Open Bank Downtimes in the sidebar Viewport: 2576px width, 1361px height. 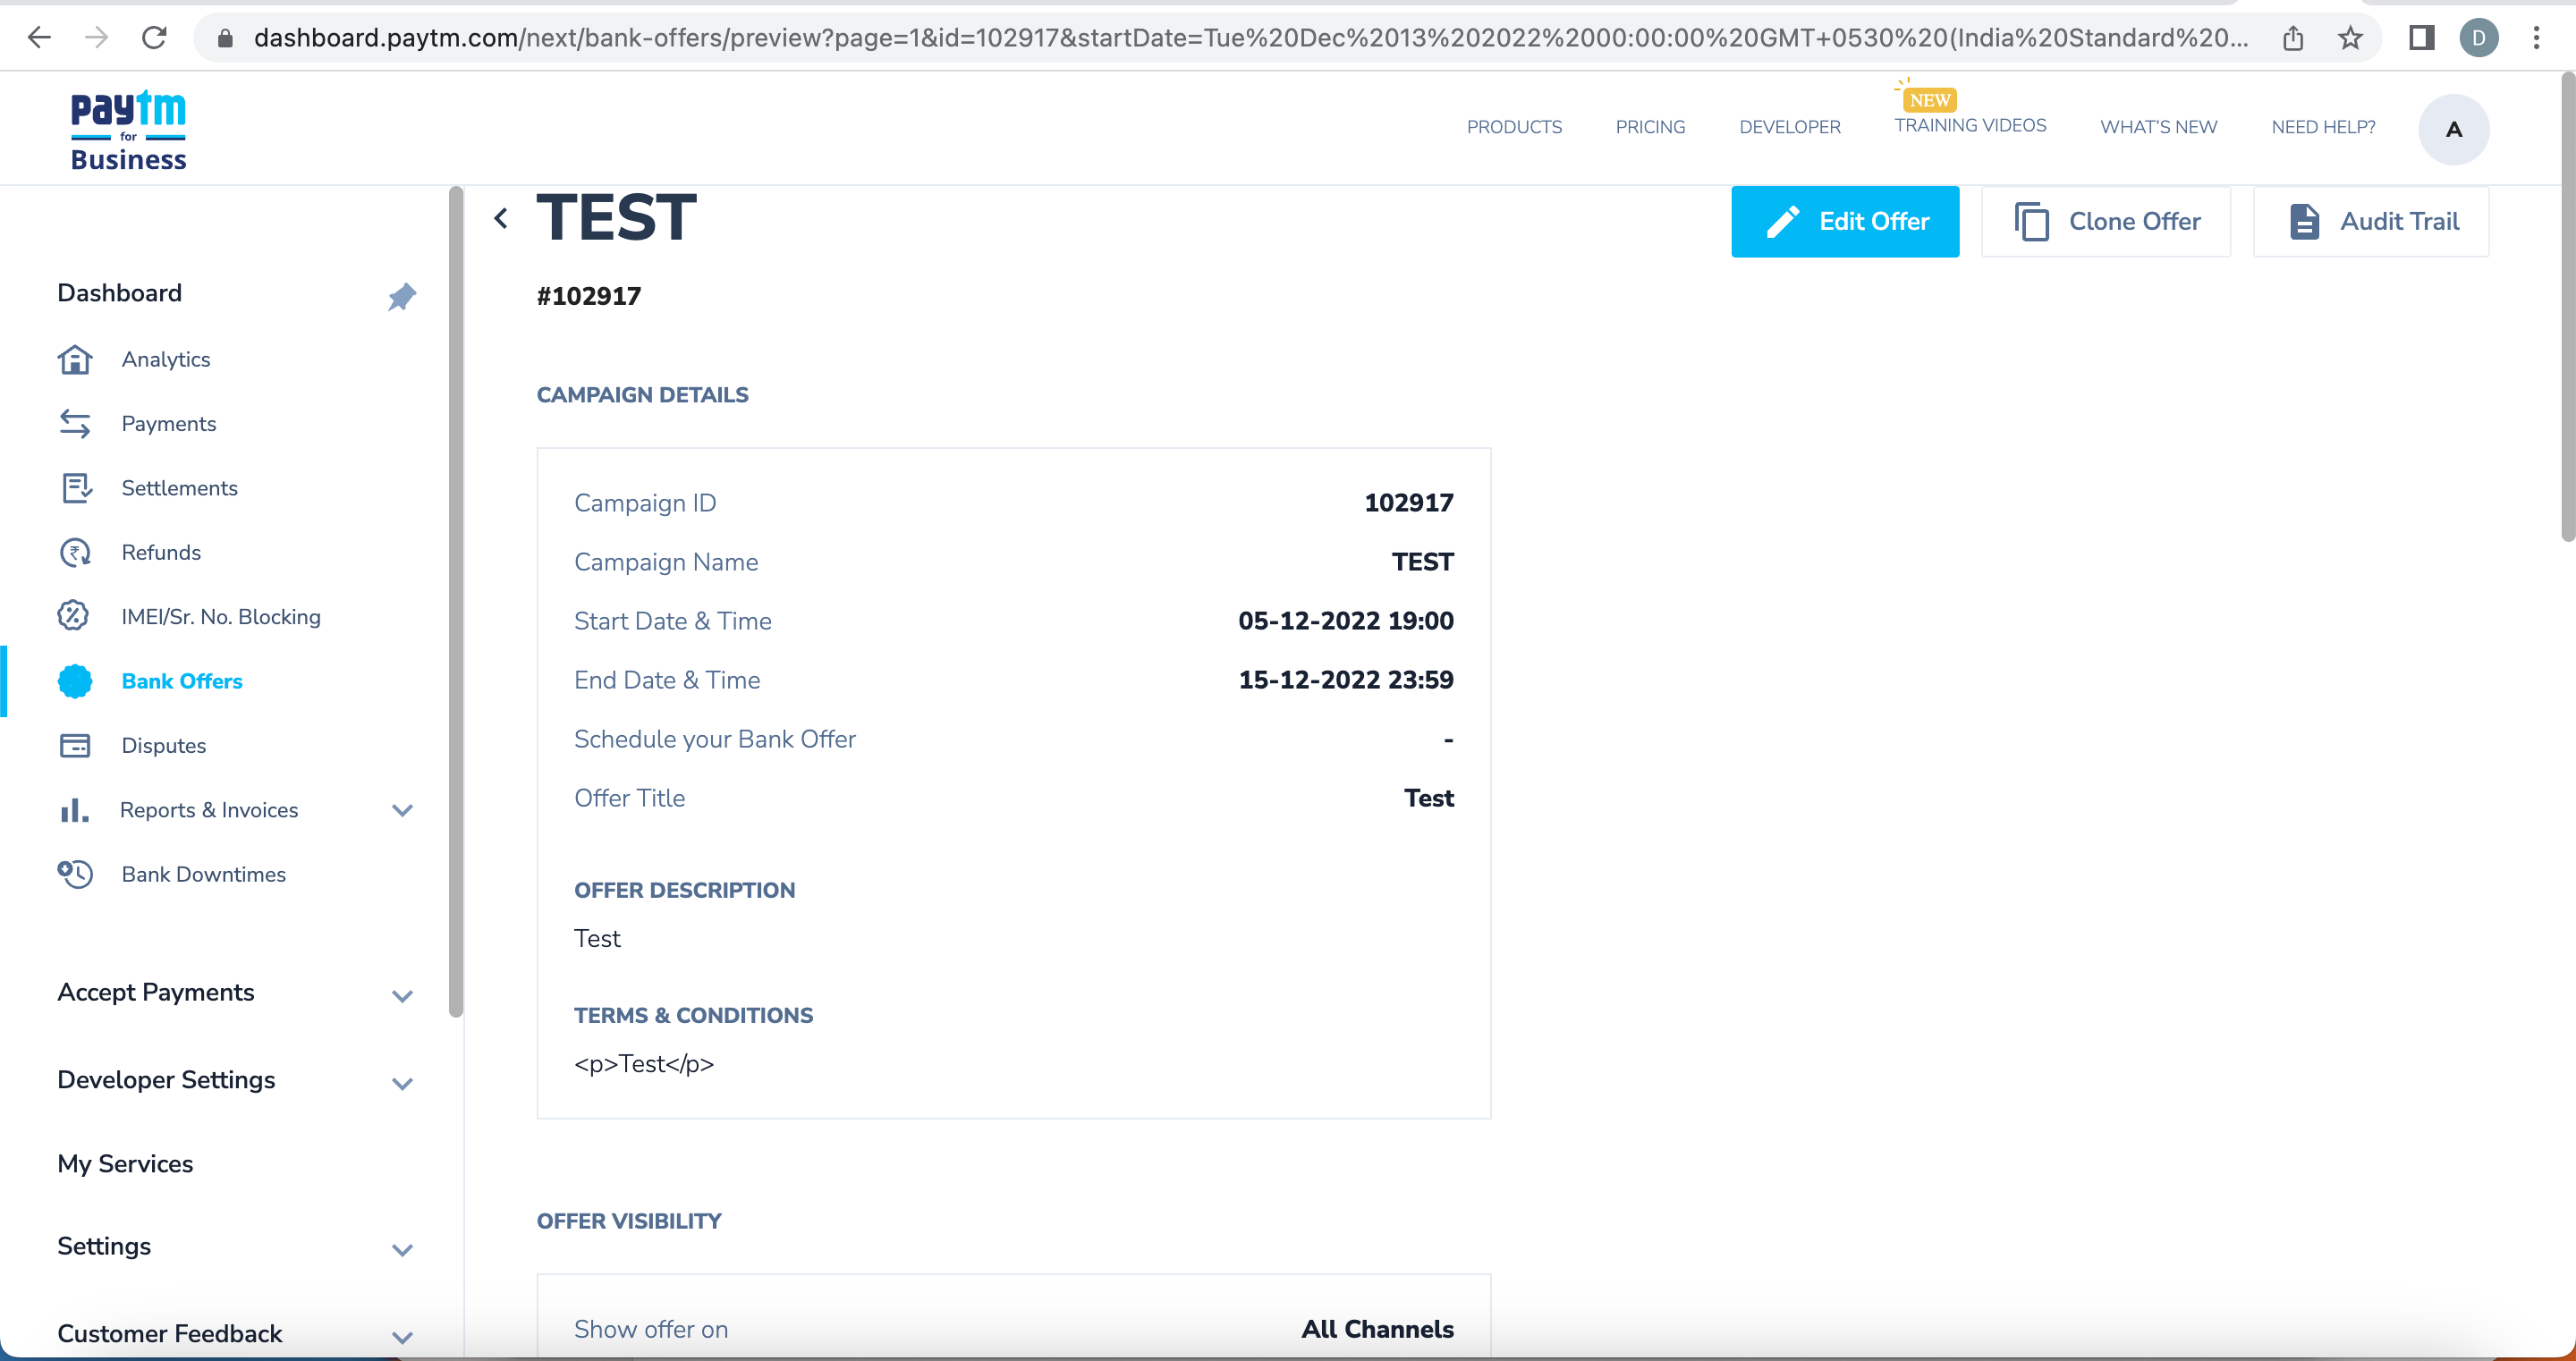tap(204, 874)
